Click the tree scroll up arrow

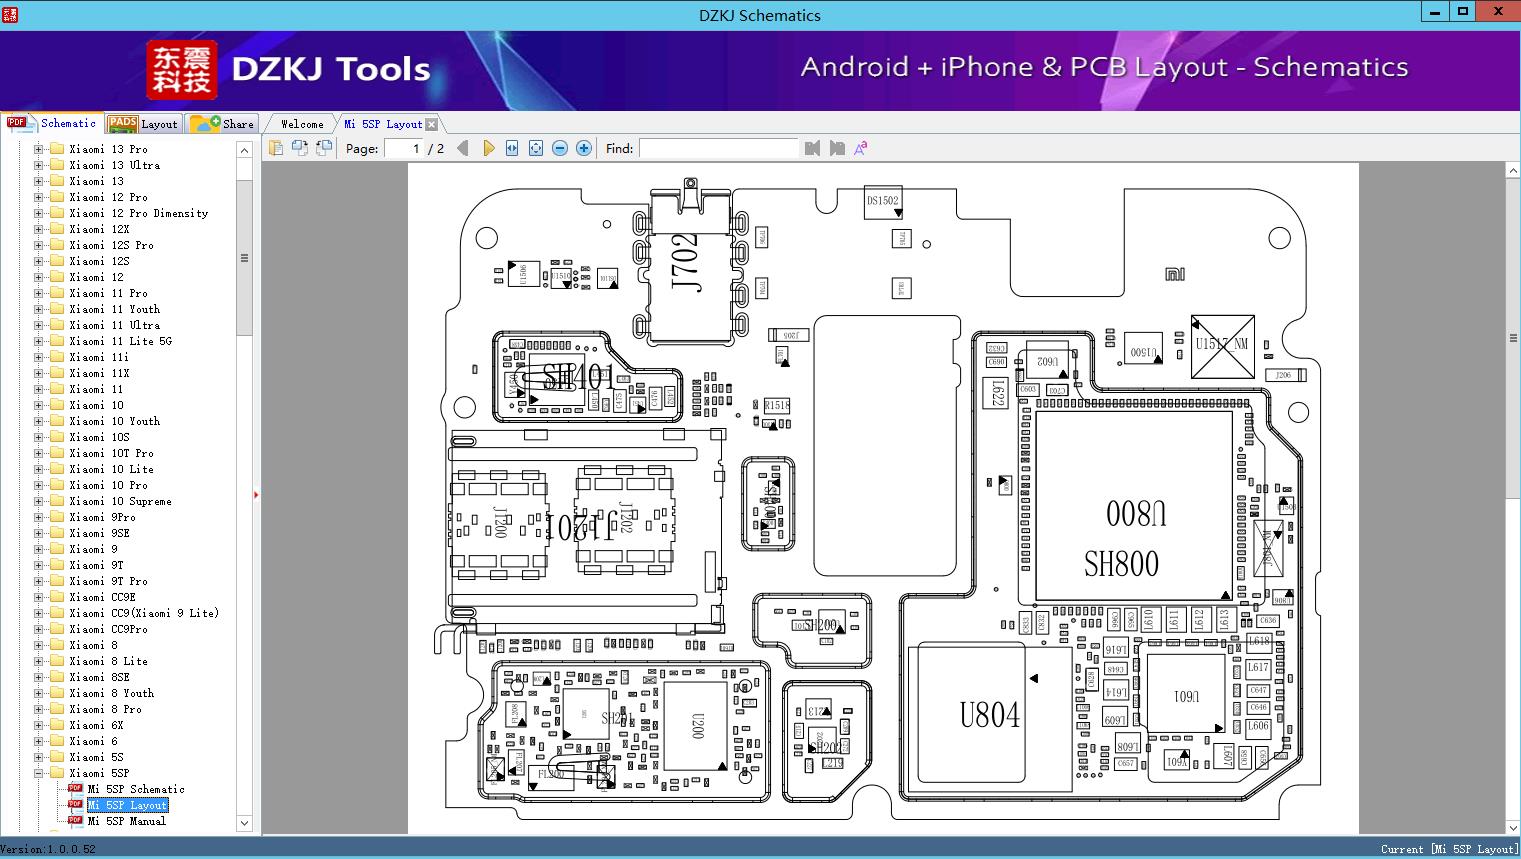pyautogui.click(x=244, y=149)
